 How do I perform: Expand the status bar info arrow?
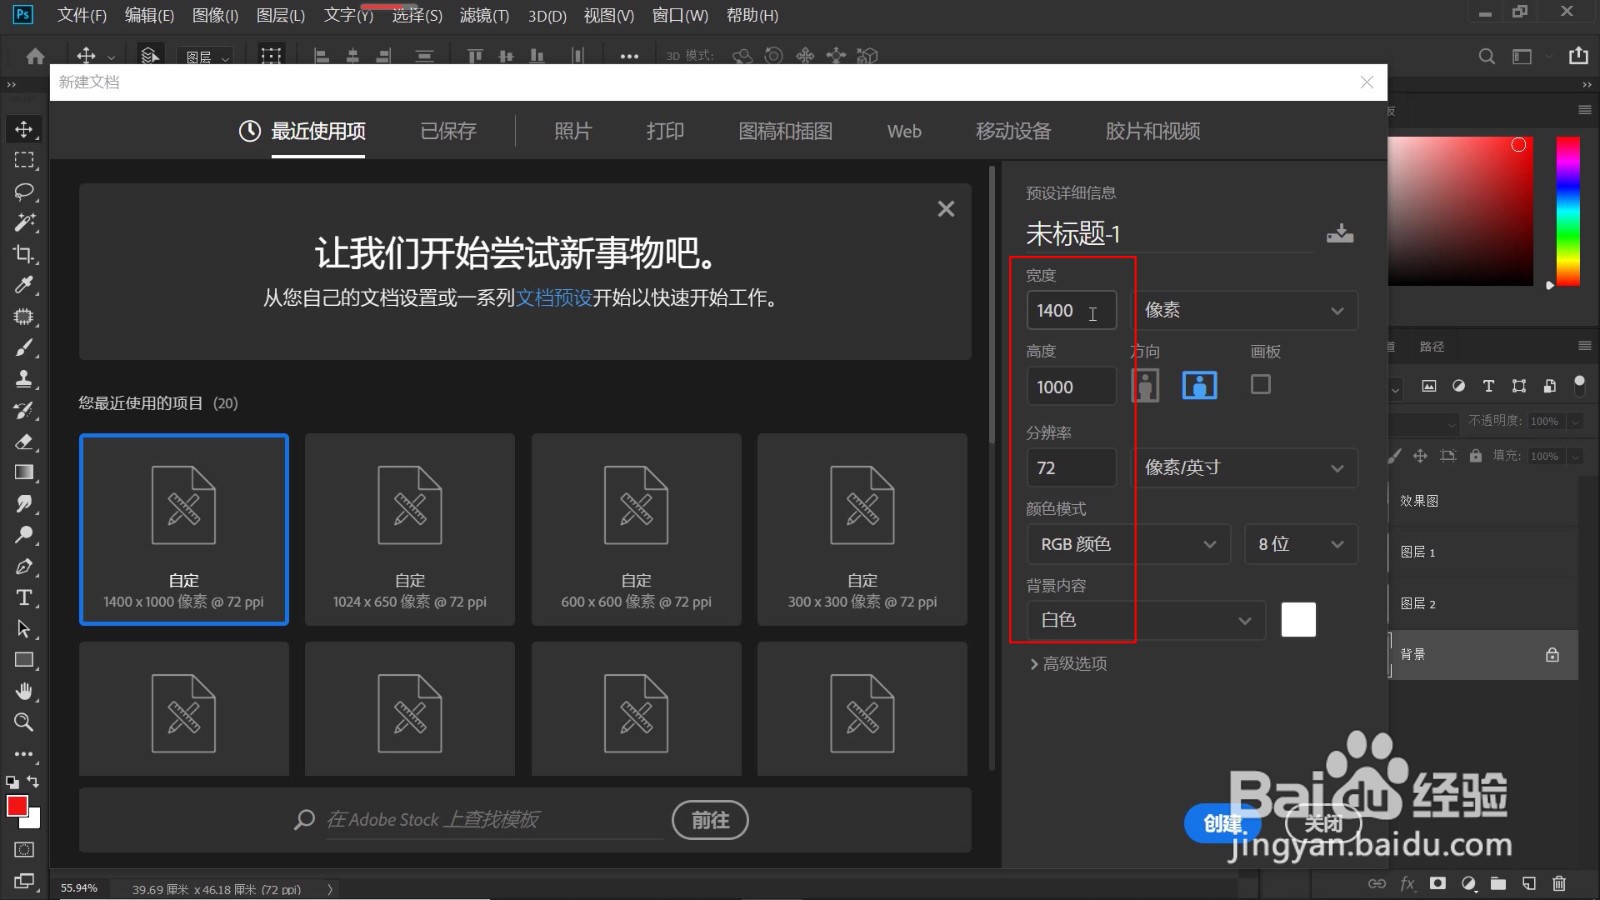[x=330, y=889]
